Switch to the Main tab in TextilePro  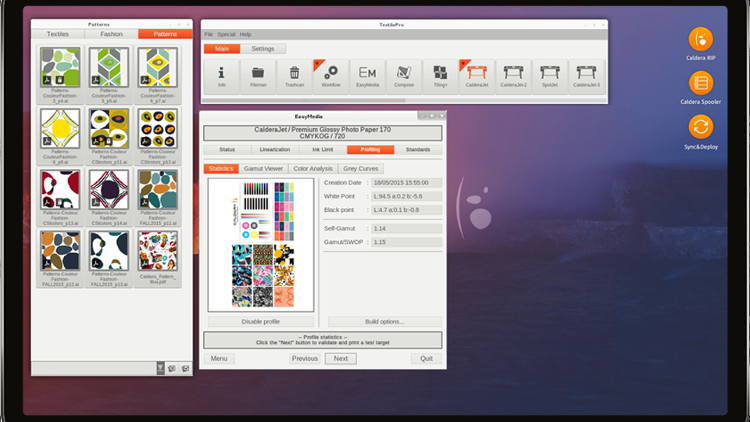pyautogui.click(x=222, y=49)
